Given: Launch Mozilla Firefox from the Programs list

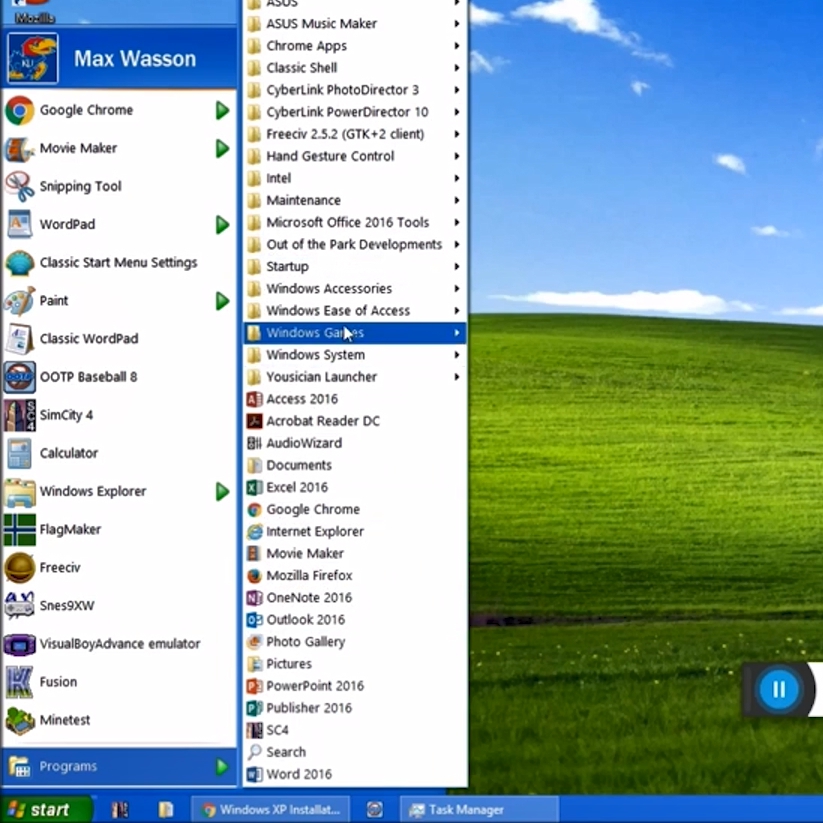Looking at the screenshot, I should (x=355, y=575).
